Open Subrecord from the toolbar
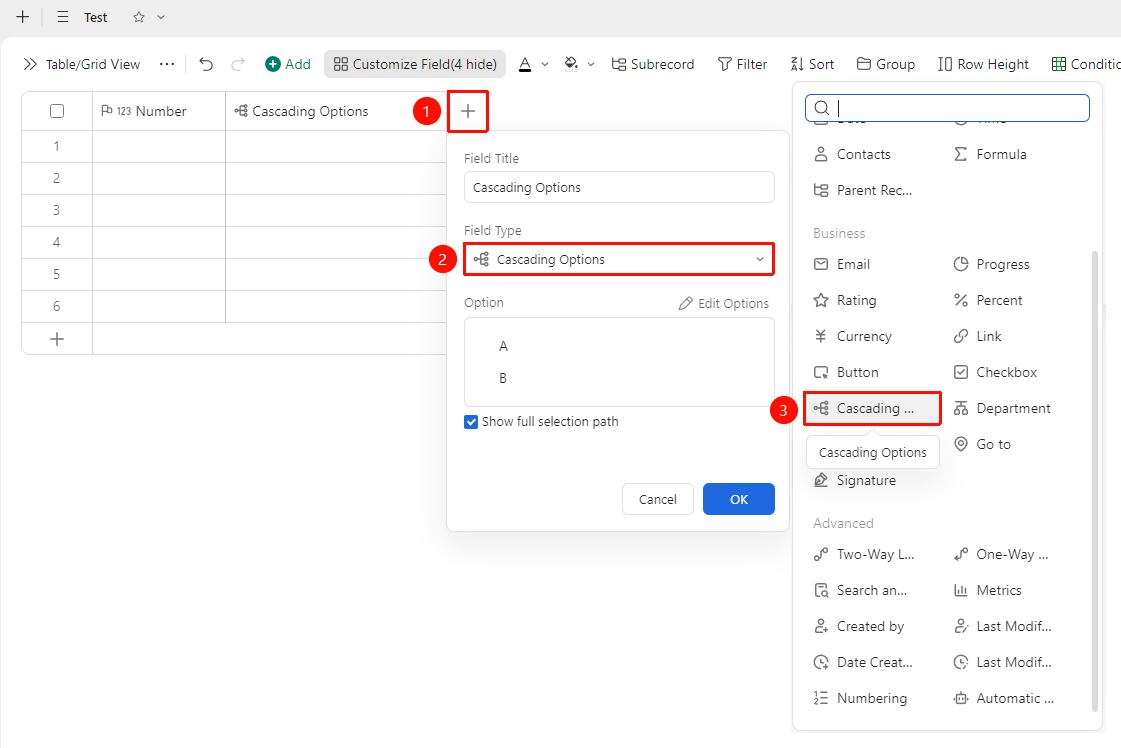This screenshot has width=1121, height=748. pyautogui.click(x=653, y=64)
